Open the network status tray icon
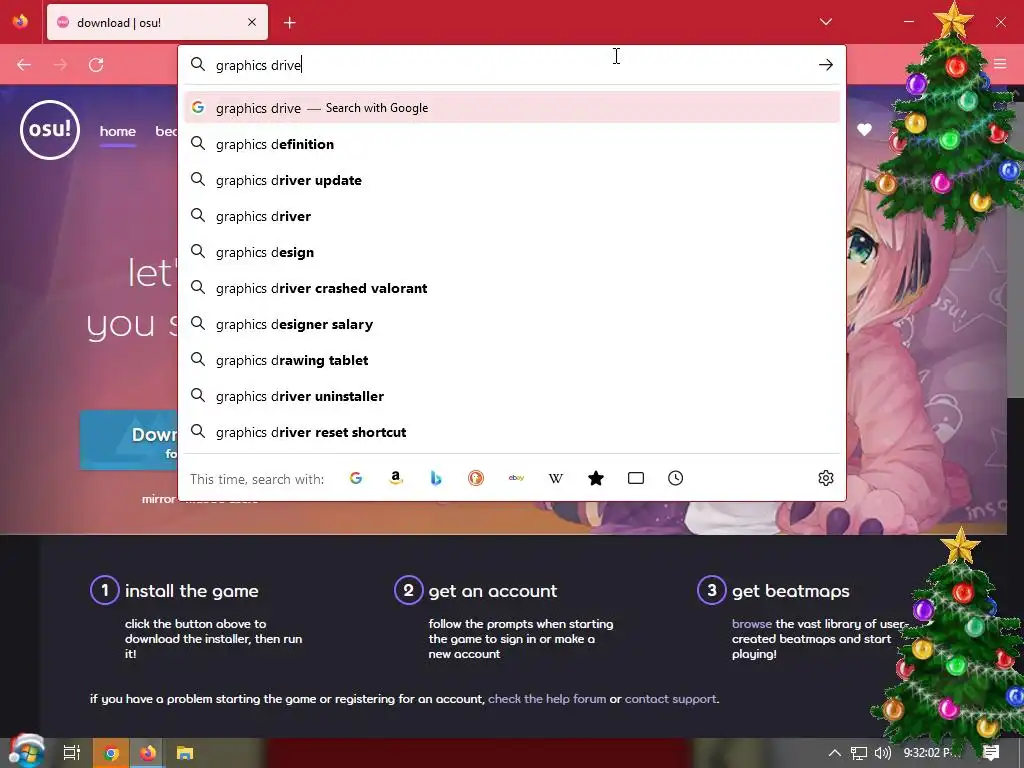This screenshot has width=1024, height=768. (x=859, y=753)
